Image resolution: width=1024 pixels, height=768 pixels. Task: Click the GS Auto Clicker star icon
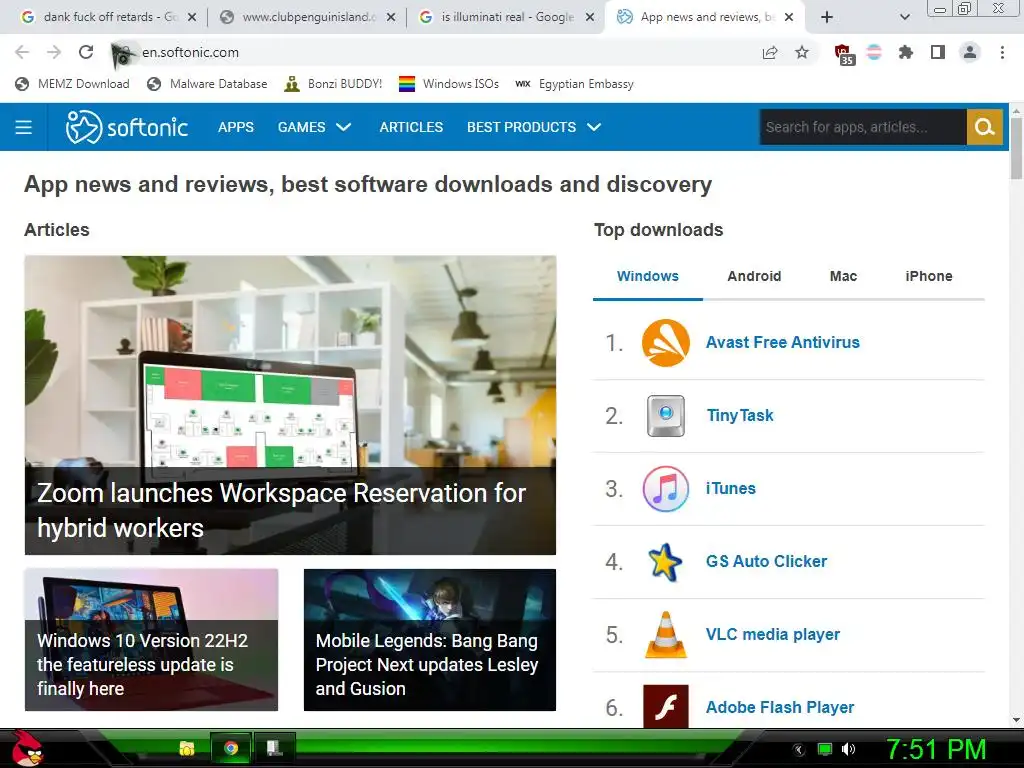coord(665,562)
